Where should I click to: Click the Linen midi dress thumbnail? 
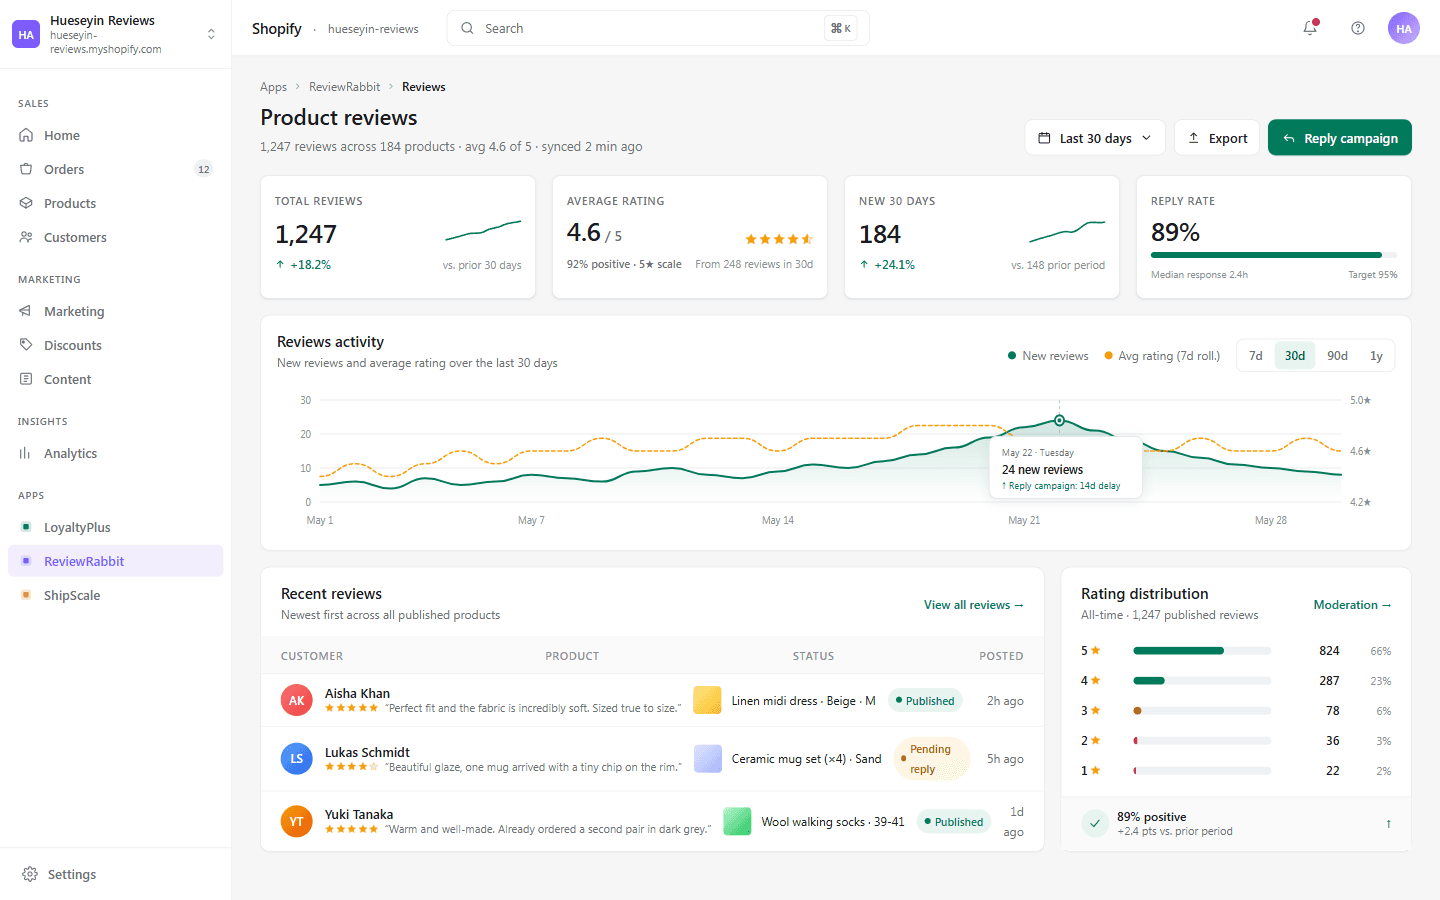point(707,700)
